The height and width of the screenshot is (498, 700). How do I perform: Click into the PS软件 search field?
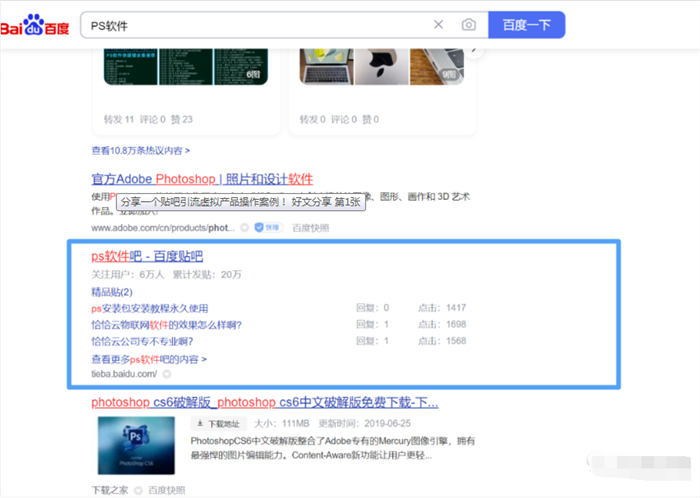[250, 25]
